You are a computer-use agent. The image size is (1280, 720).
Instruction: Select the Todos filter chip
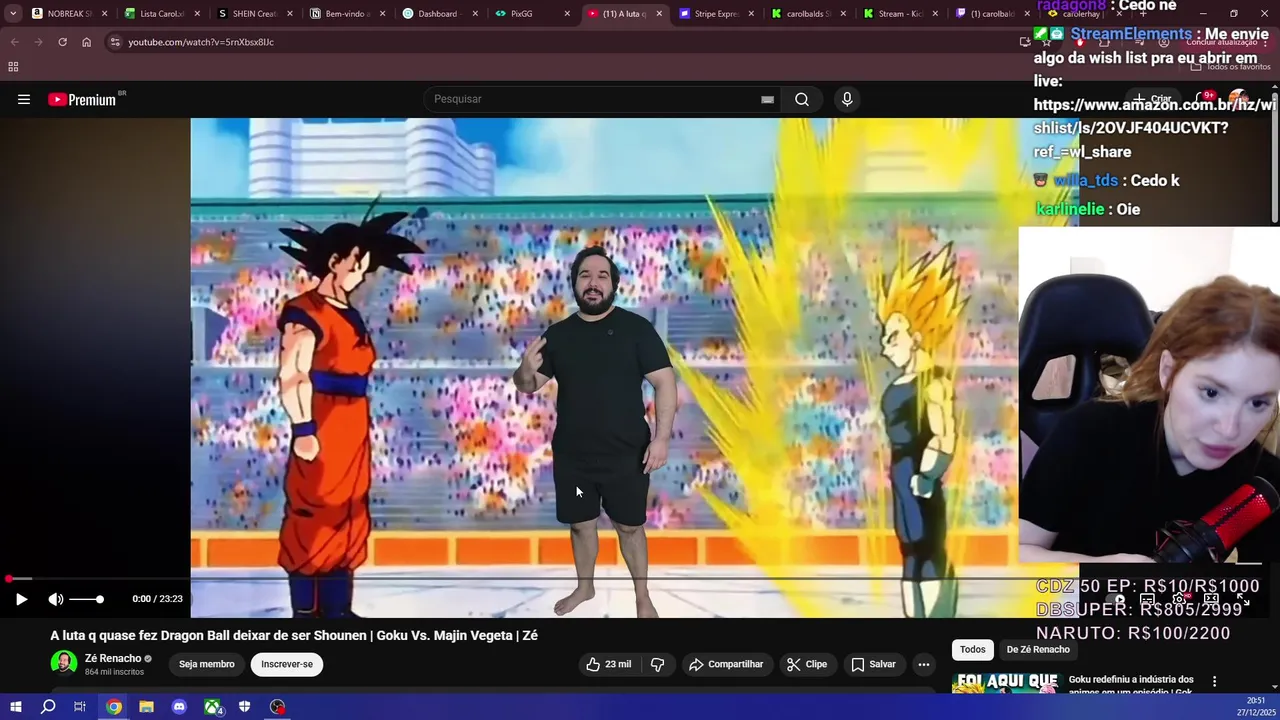click(973, 649)
